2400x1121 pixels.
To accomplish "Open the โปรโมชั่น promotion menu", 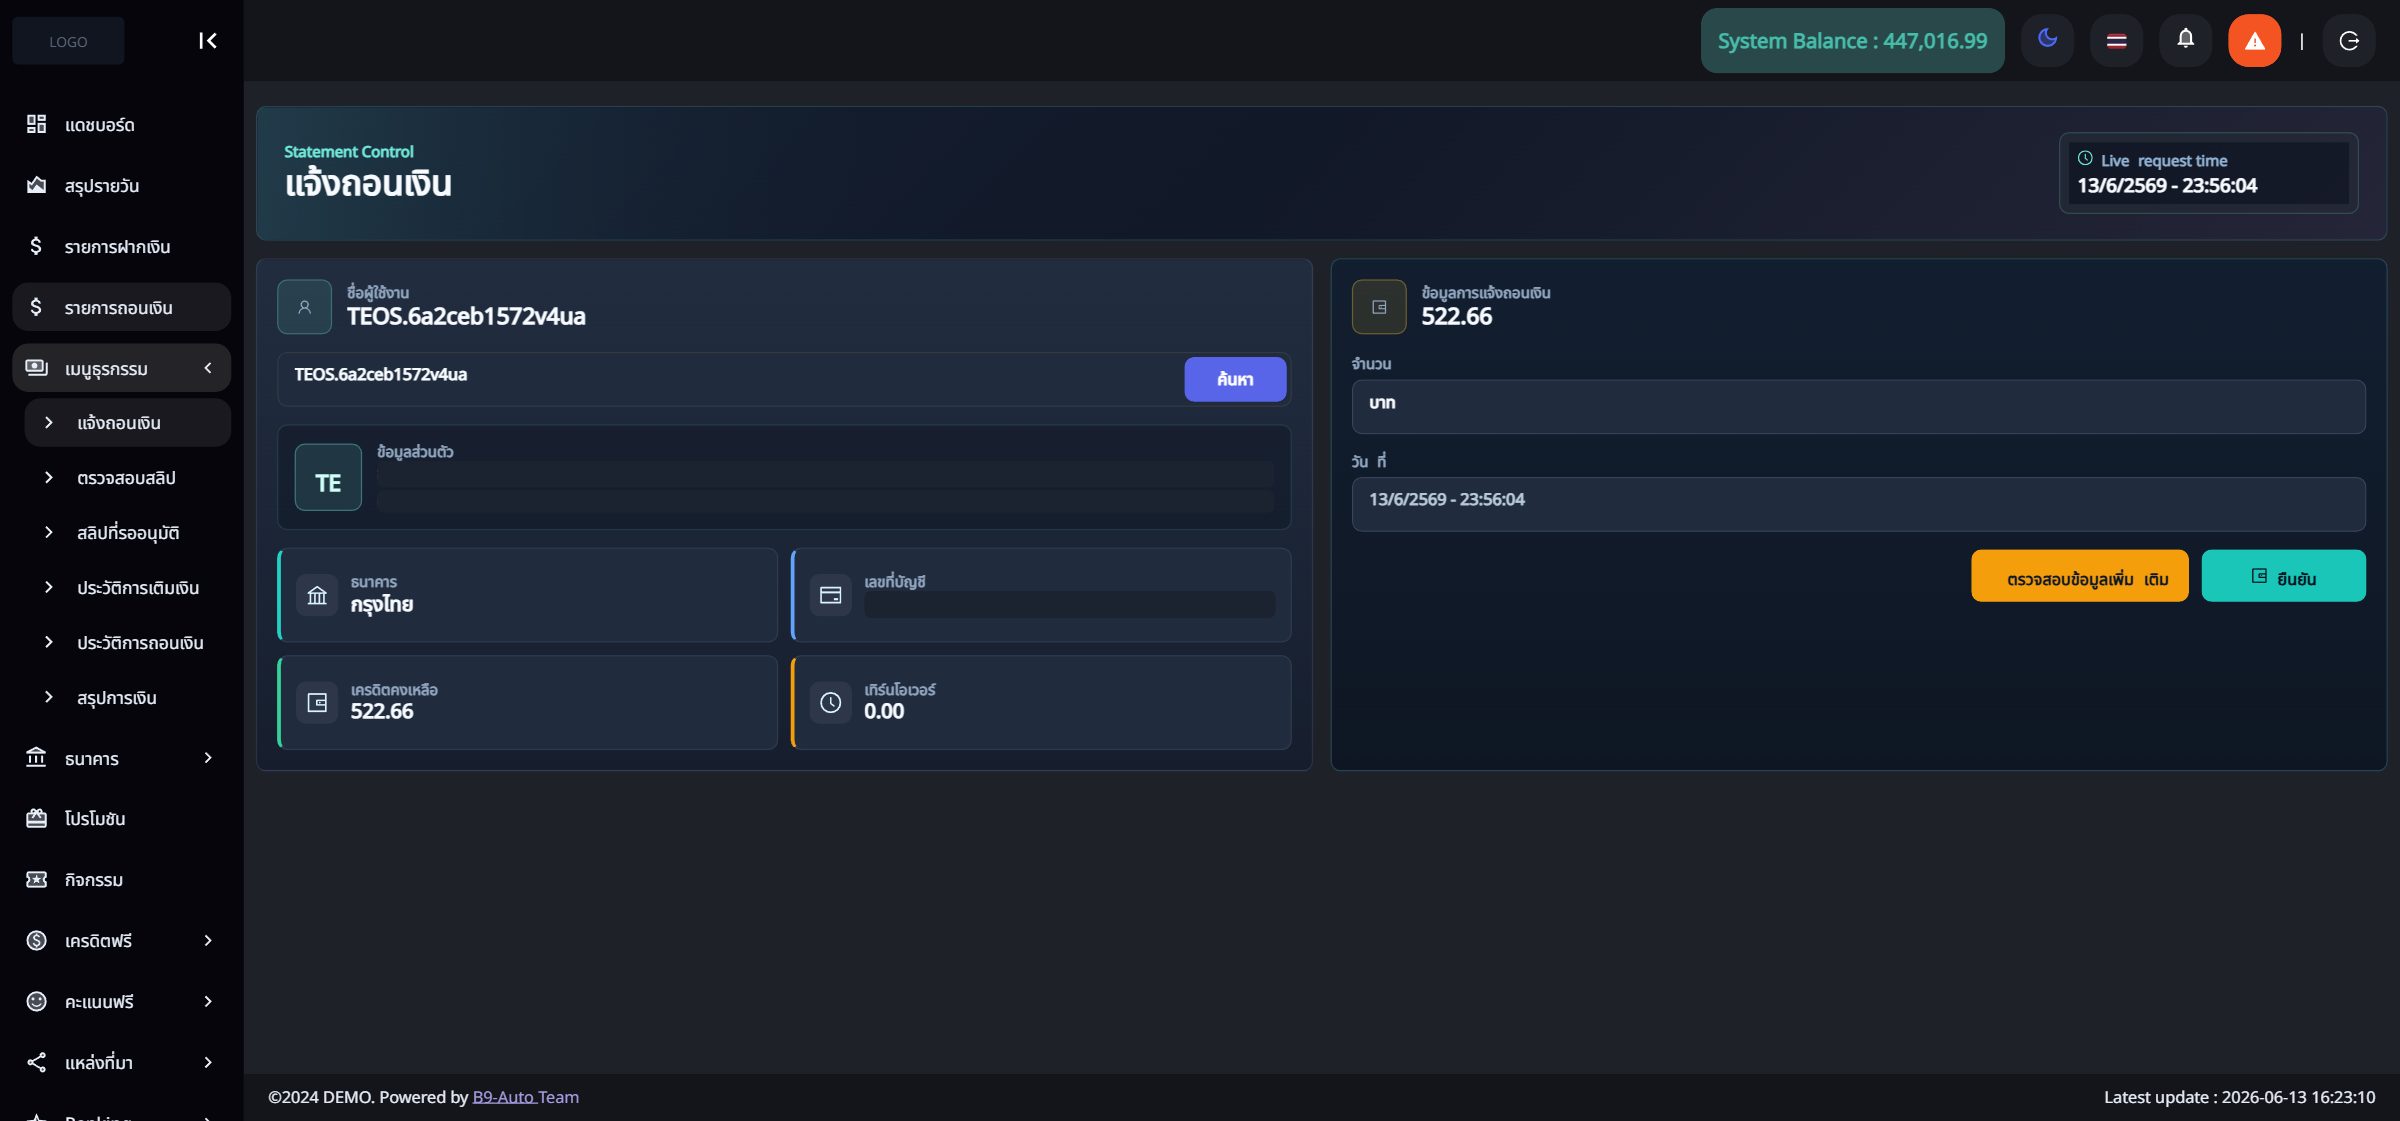I will 121,818.
